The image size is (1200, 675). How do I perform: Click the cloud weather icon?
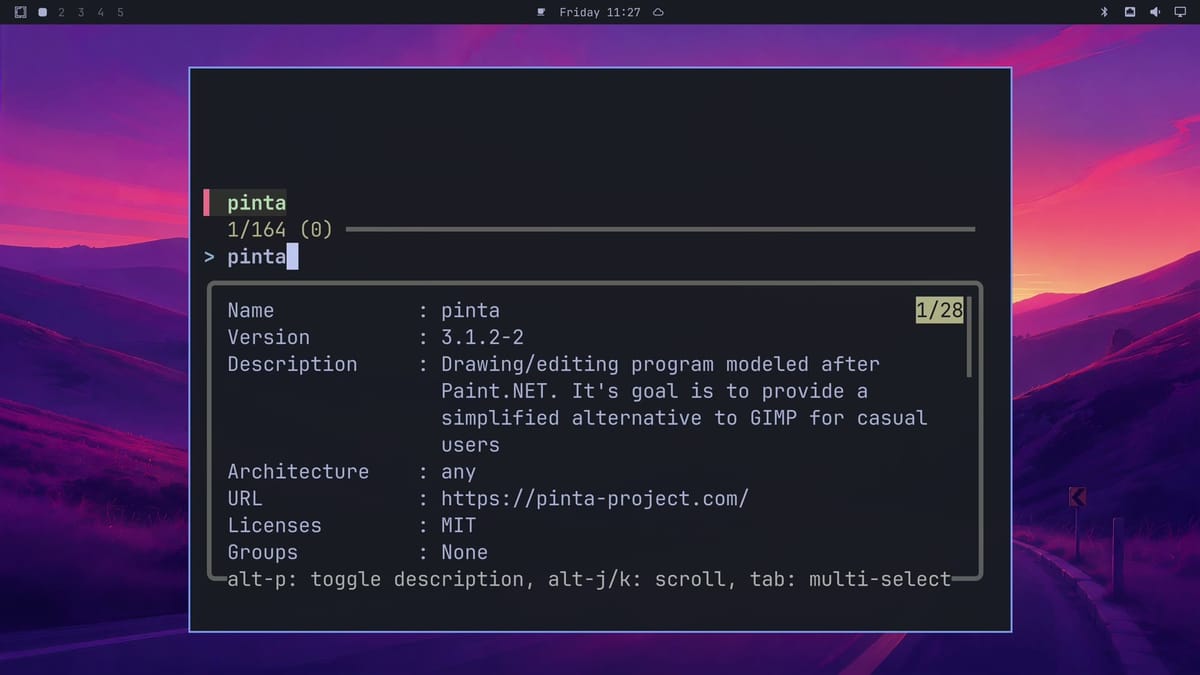(x=658, y=12)
